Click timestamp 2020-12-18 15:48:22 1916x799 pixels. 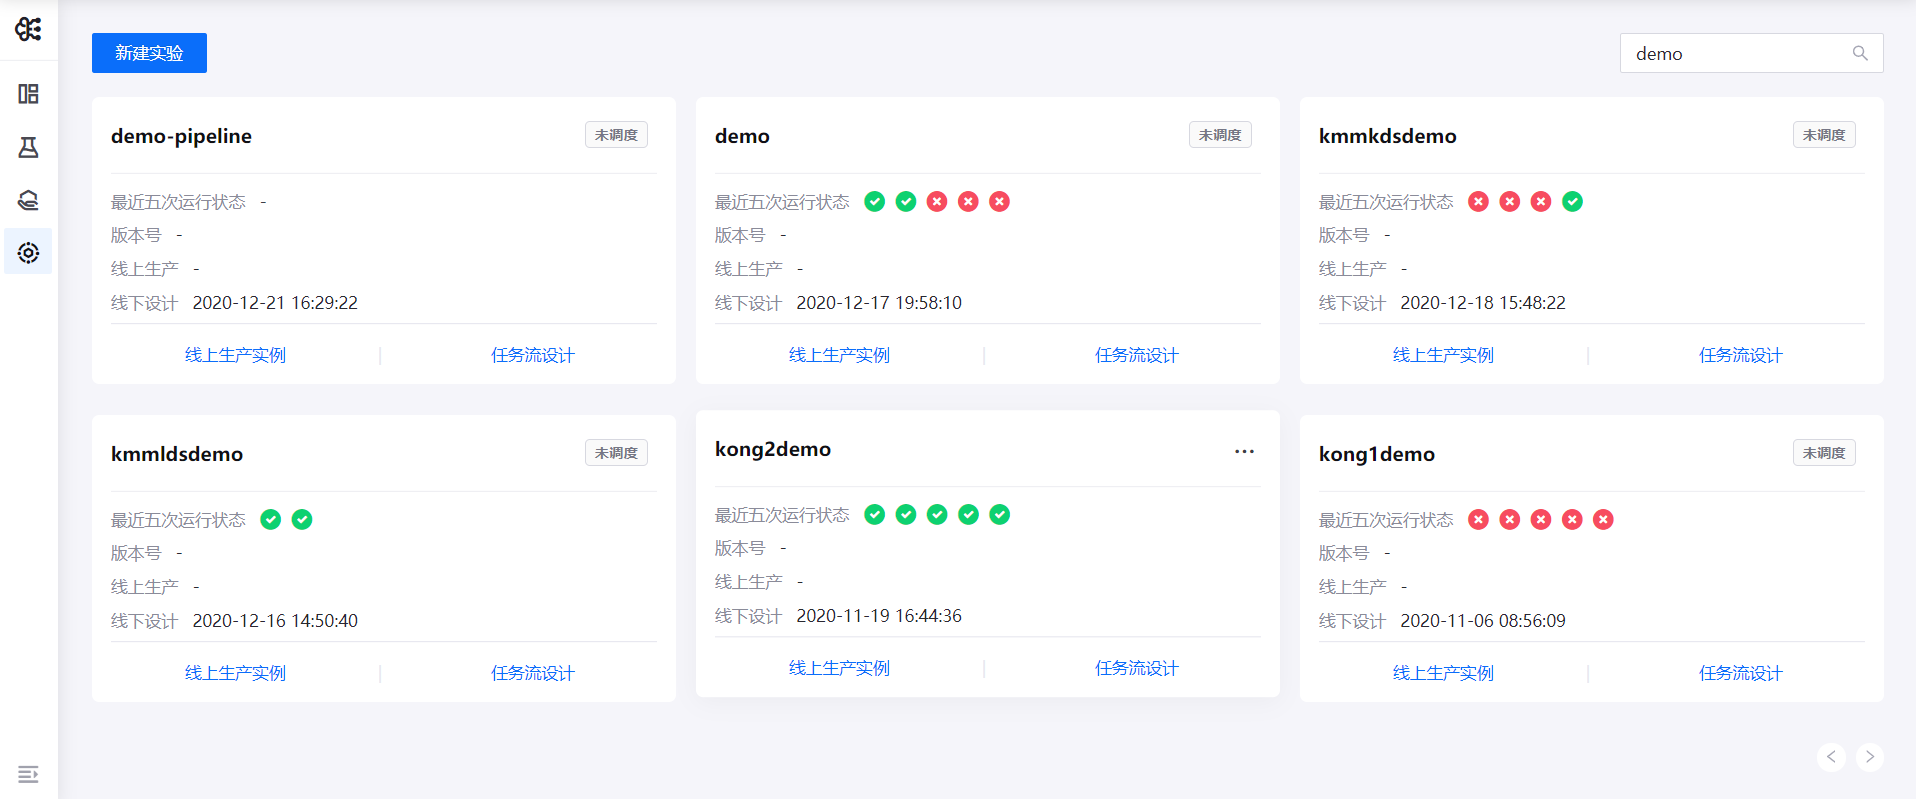click(x=1483, y=303)
